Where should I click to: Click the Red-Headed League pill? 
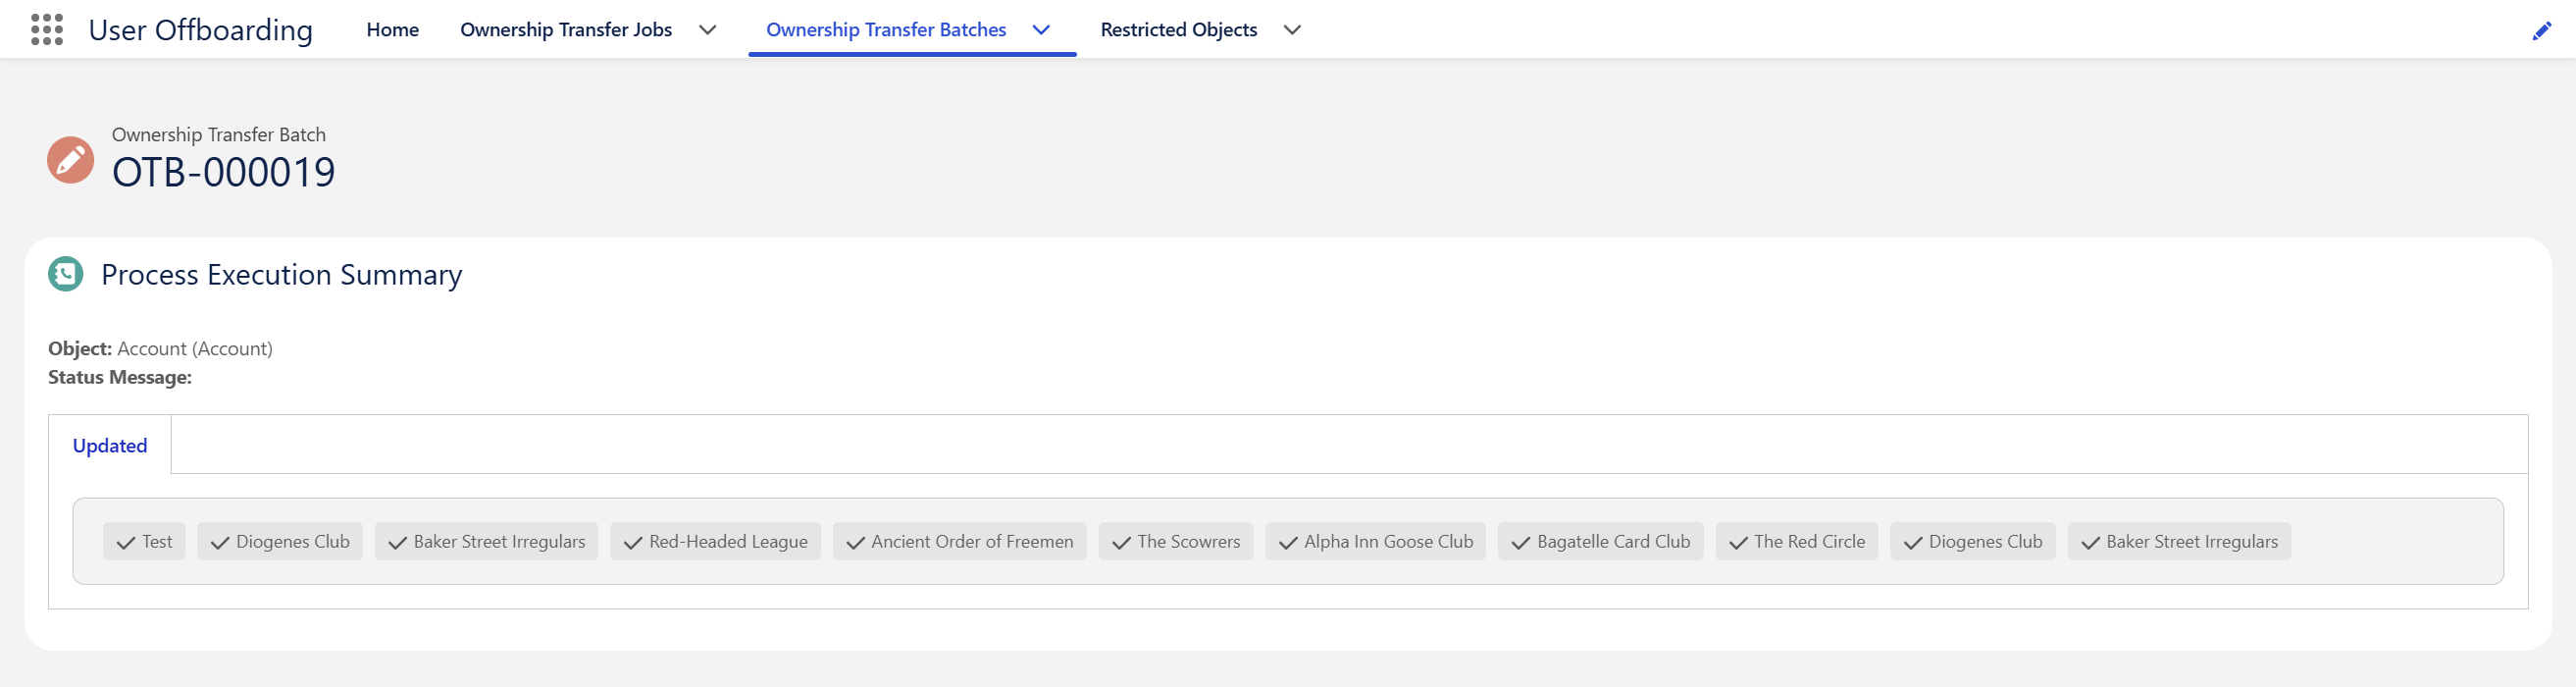click(715, 542)
